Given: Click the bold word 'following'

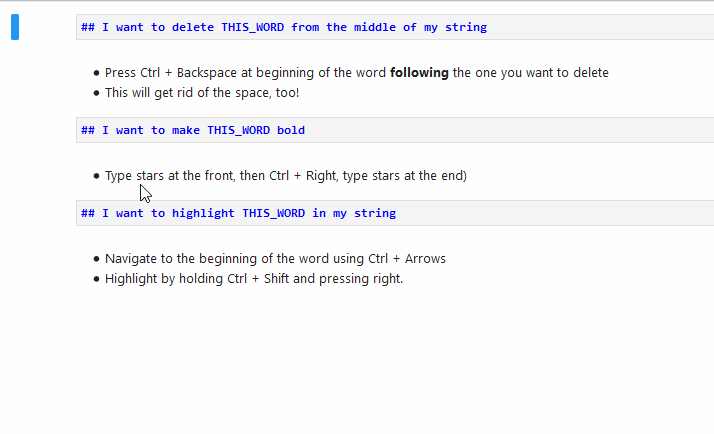Looking at the screenshot, I should point(419,73).
